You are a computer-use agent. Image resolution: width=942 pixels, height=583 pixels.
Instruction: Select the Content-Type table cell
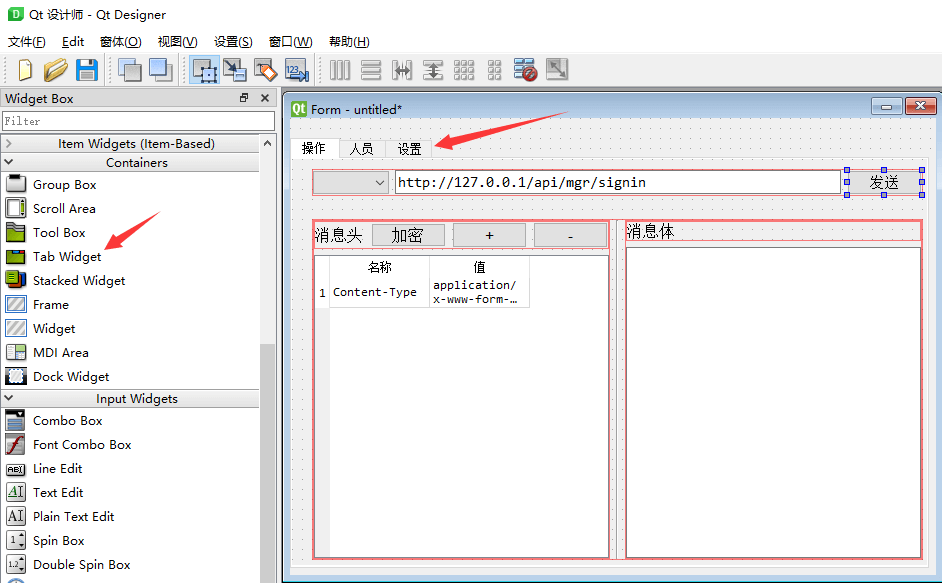coord(379,292)
